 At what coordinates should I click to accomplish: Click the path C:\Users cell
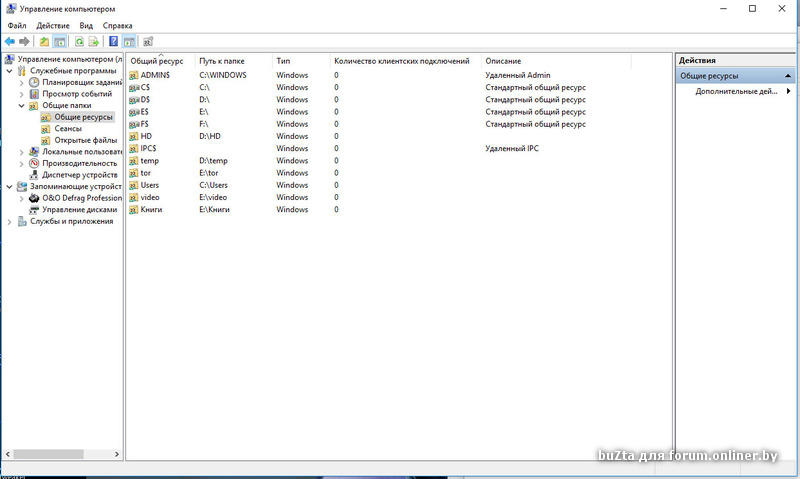[213, 185]
